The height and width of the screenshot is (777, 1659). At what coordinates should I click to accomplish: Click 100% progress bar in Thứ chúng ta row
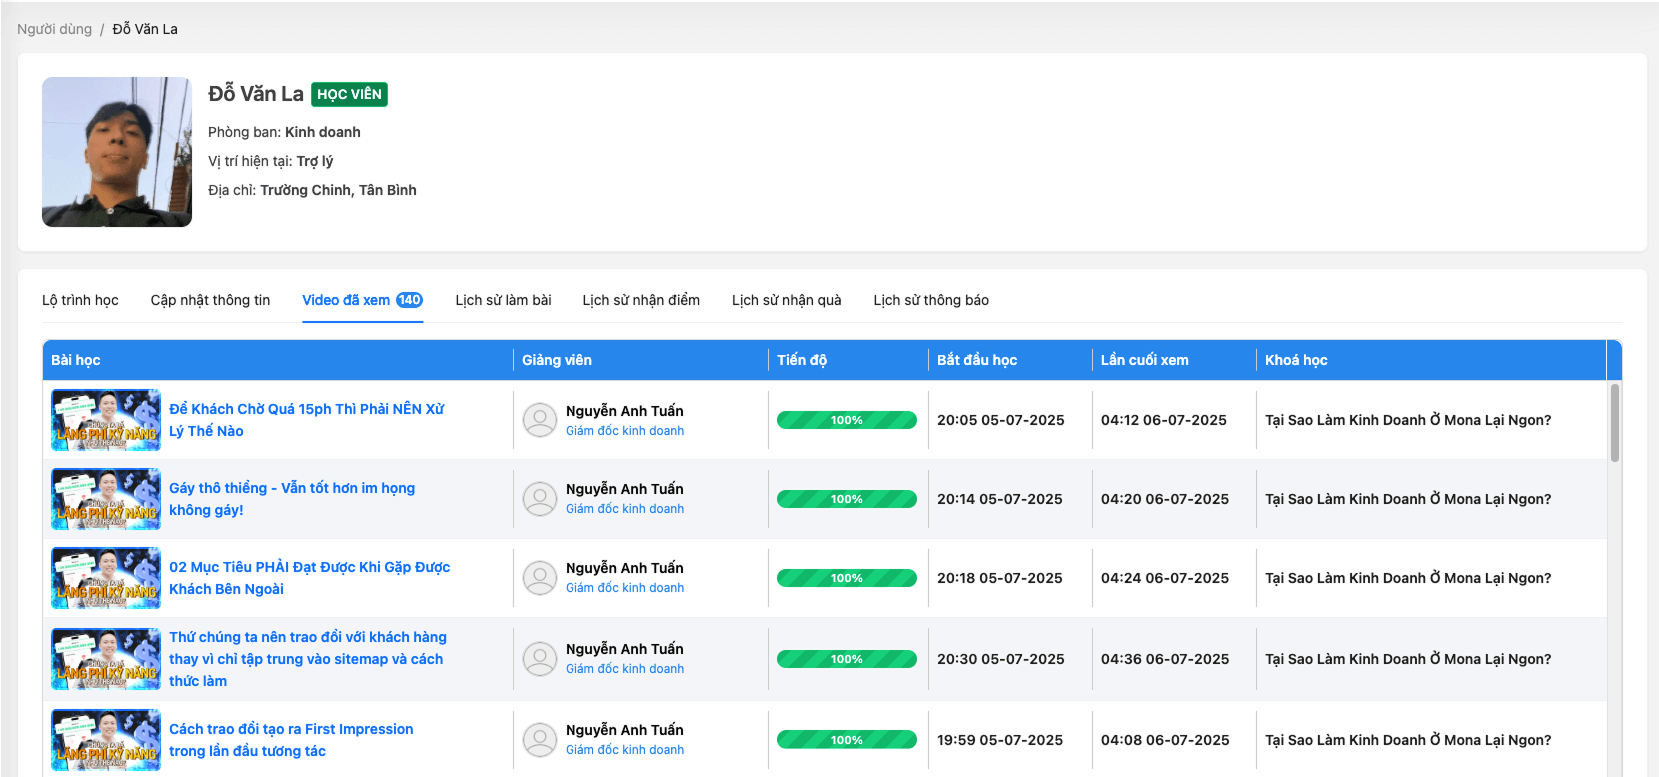847,659
